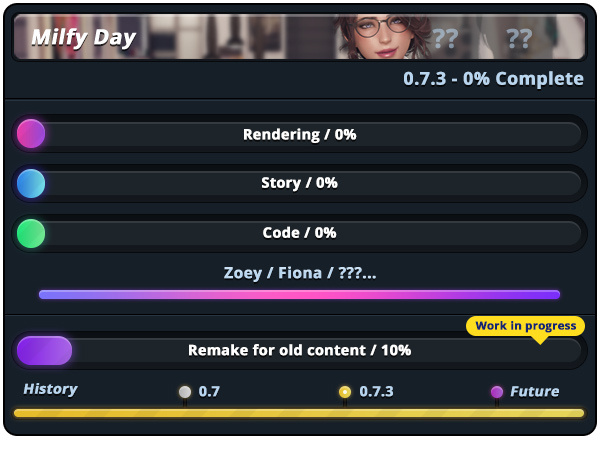Click the Story / 0% bar label

tap(300, 183)
